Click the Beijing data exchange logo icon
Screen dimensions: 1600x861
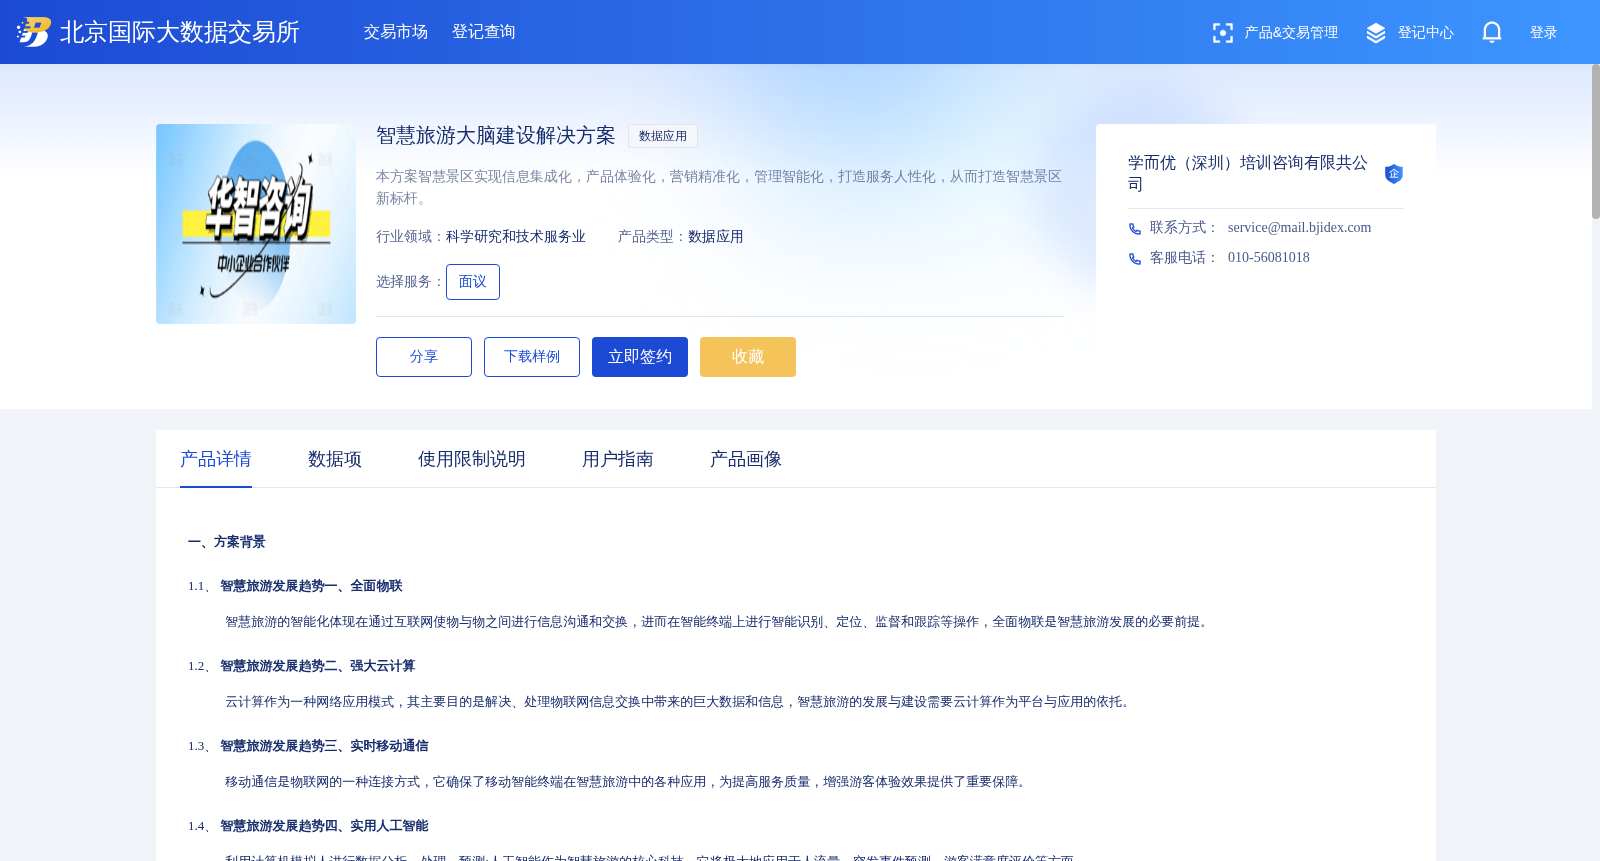(33, 32)
